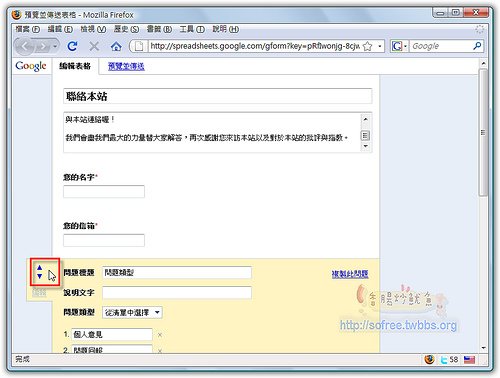The height and width of the screenshot is (378, 500).
Task: Click the 說明文字 text field
Action: pos(177,292)
